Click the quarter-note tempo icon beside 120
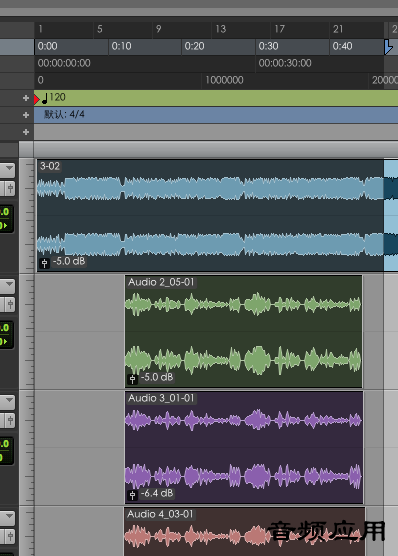Image resolution: width=398 pixels, height=556 pixels. (x=45, y=98)
